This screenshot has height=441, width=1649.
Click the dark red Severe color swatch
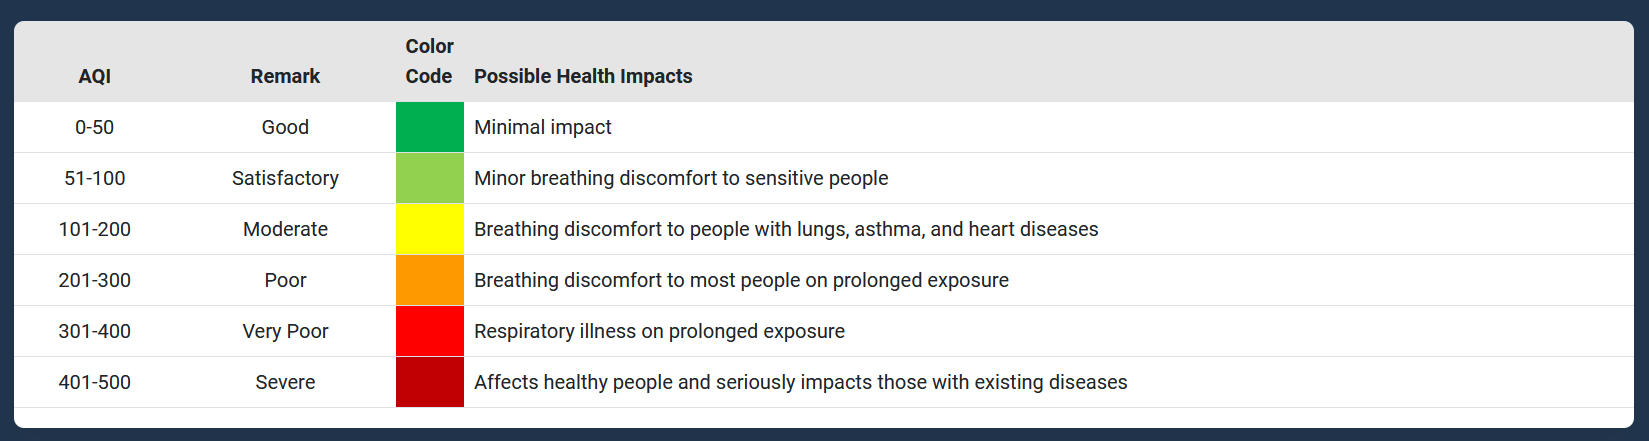pos(429,382)
